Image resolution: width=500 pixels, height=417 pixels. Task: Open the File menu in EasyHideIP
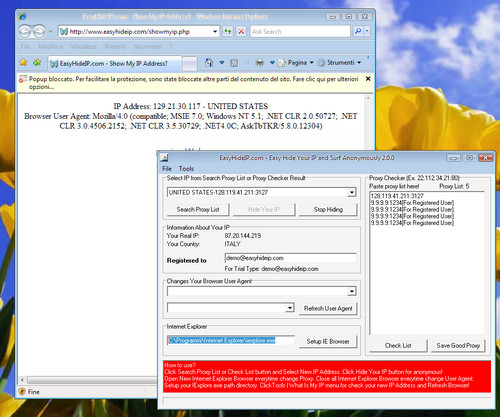167,169
